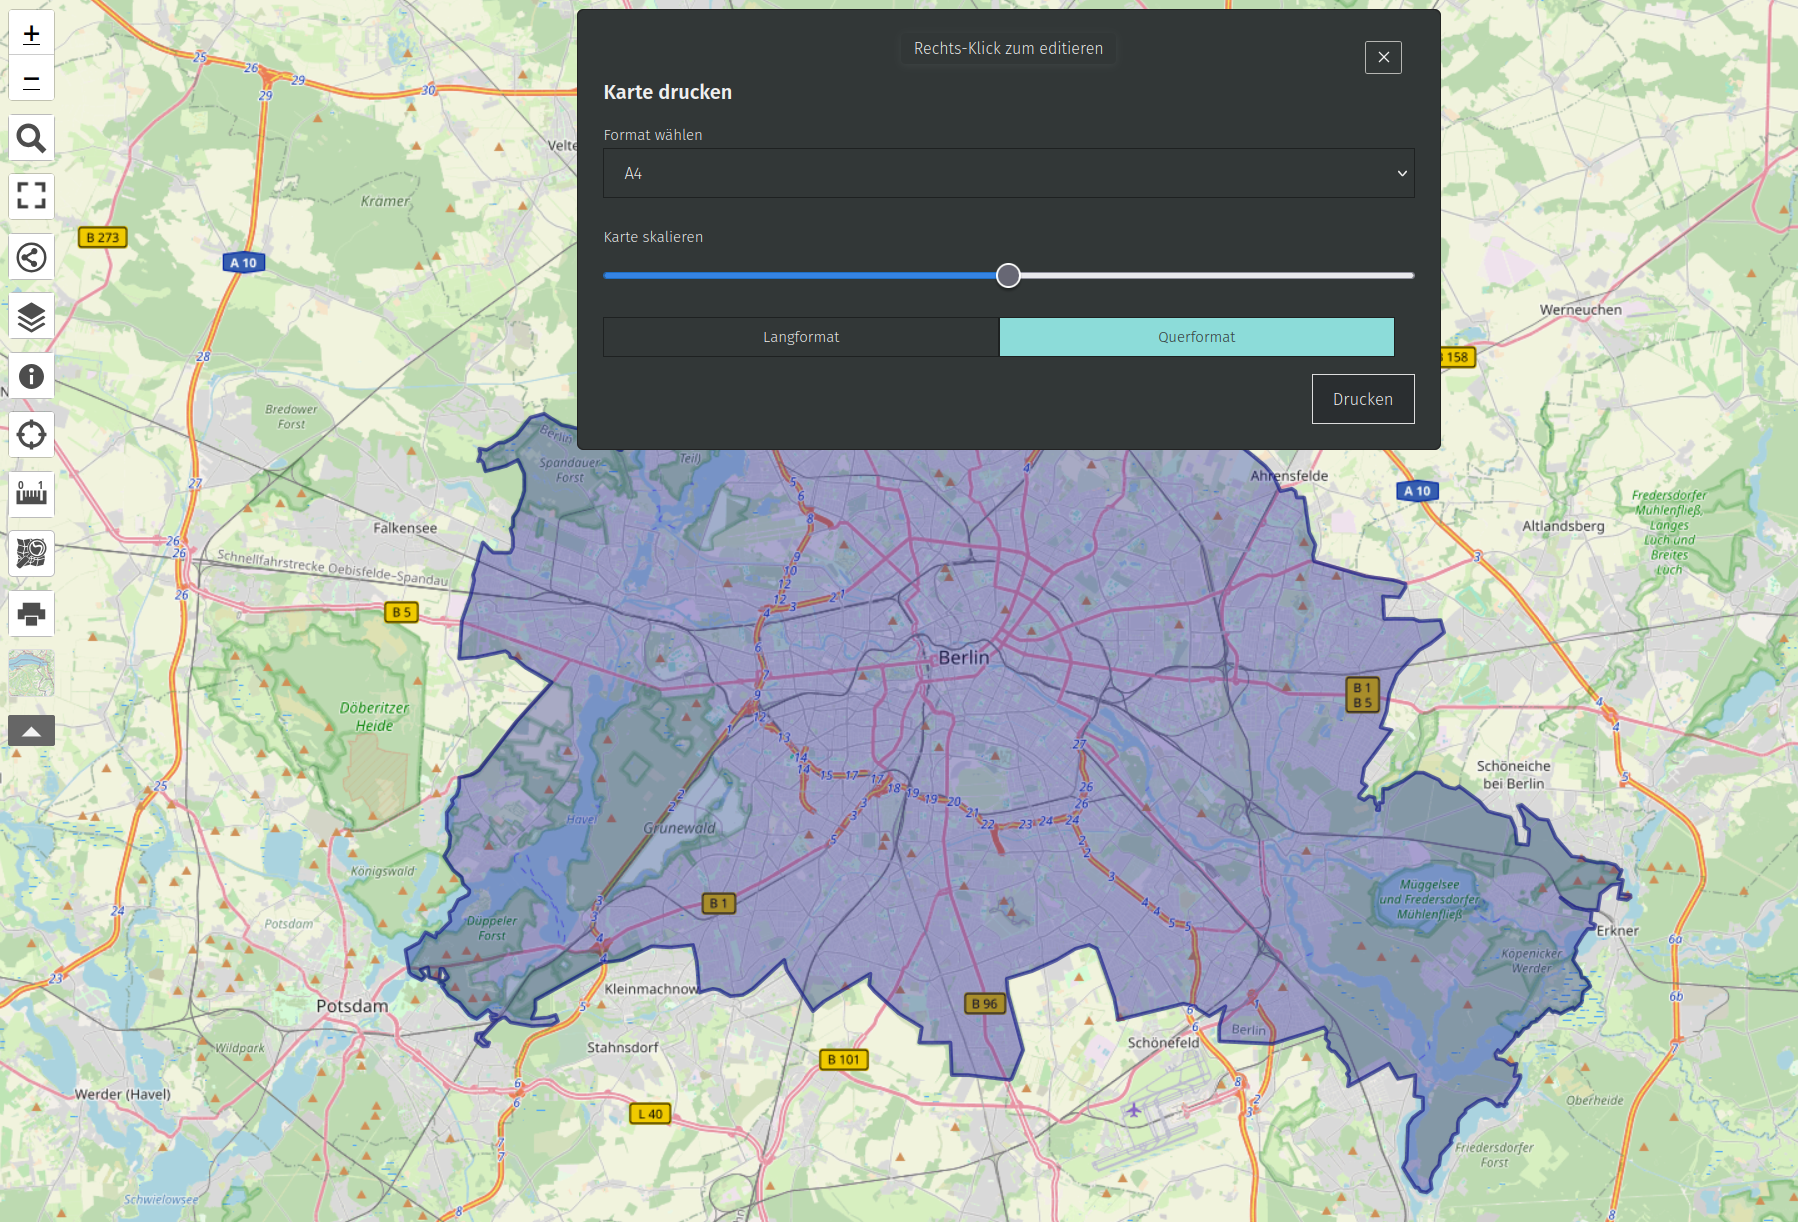Show the info panel
This screenshot has height=1222, width=1798.
click(x=31, y=376)
